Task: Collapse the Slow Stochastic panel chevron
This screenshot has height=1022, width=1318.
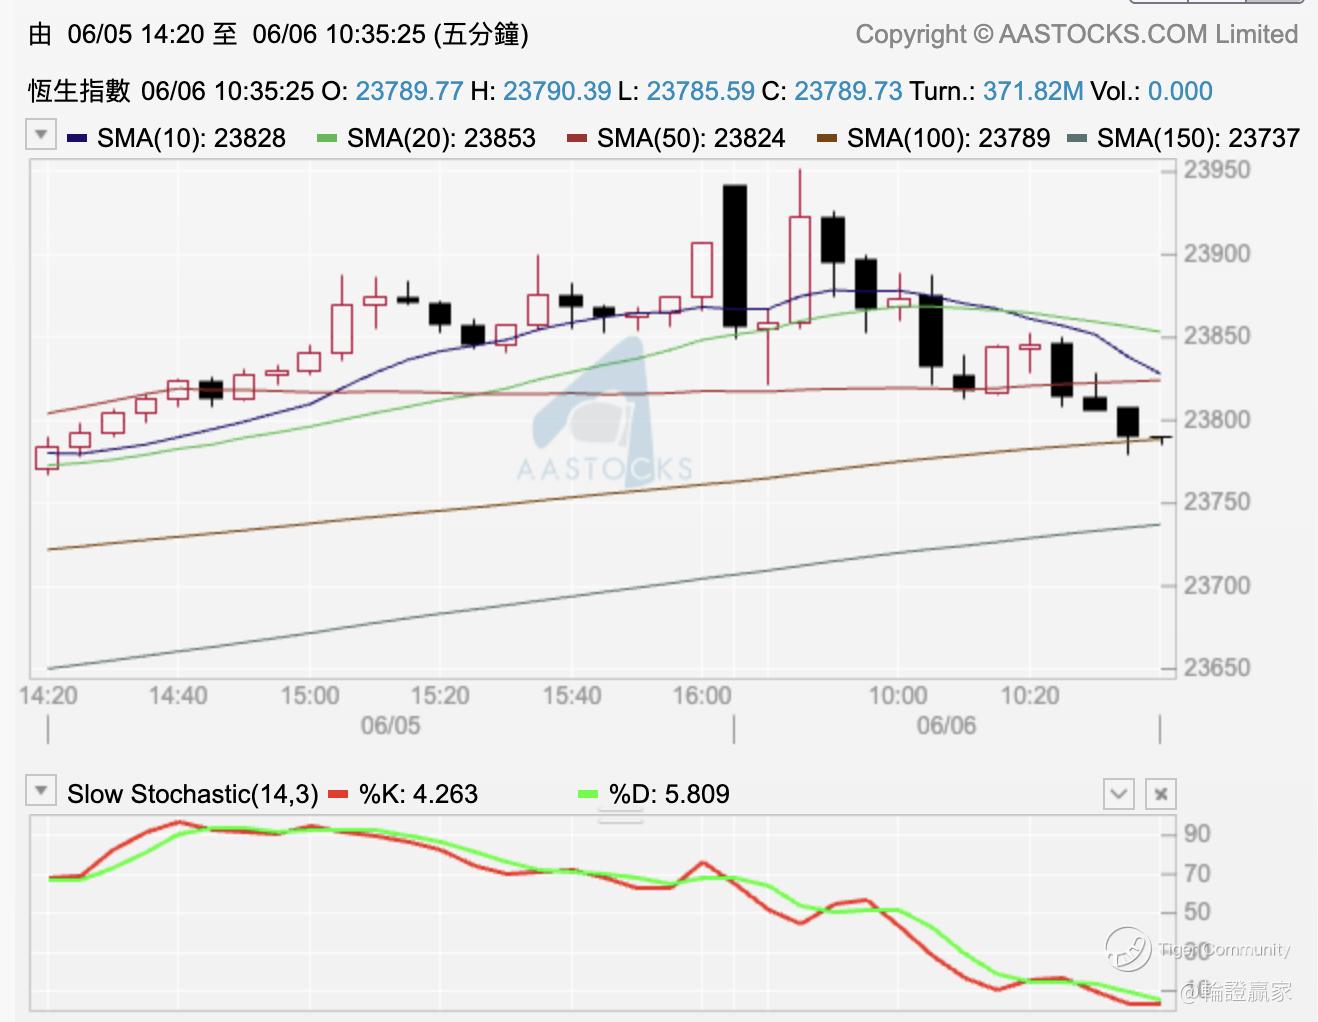Action: point(1118,794)
